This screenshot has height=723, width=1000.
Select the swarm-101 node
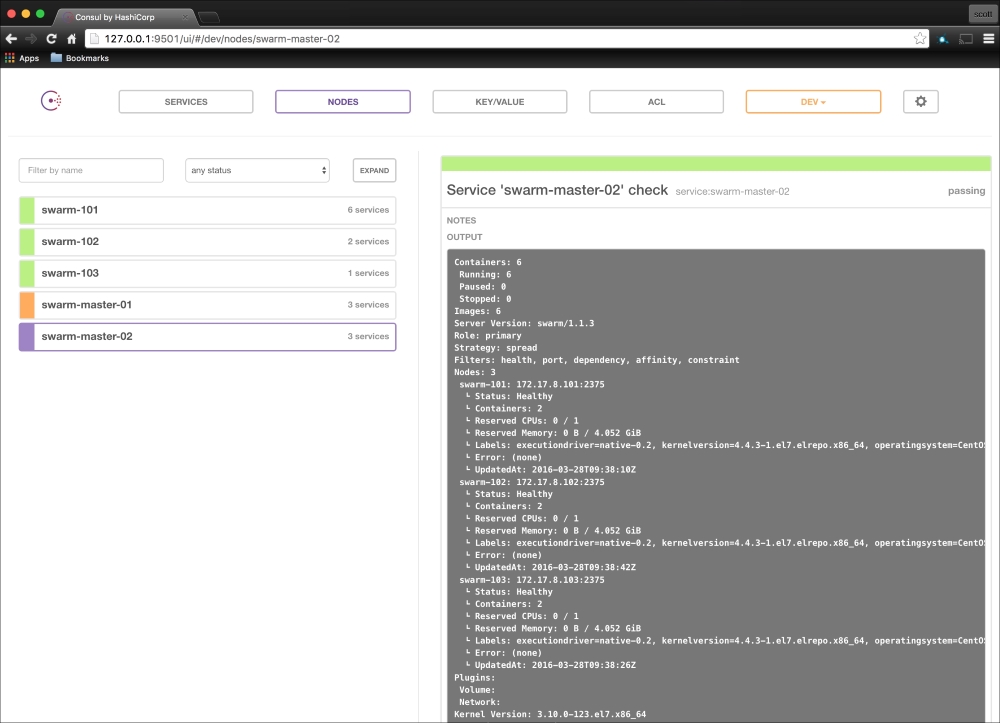[x=207, y=210]
